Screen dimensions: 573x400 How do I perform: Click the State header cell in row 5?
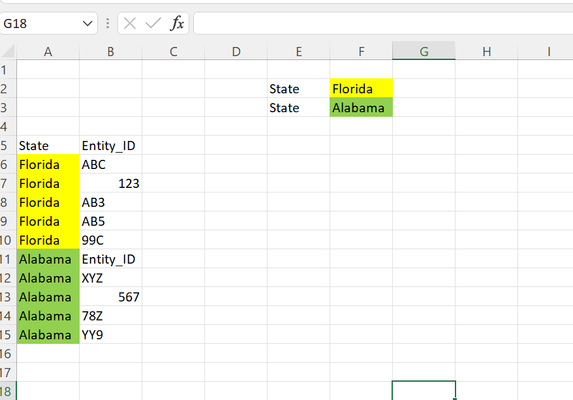tap(48, 145)
